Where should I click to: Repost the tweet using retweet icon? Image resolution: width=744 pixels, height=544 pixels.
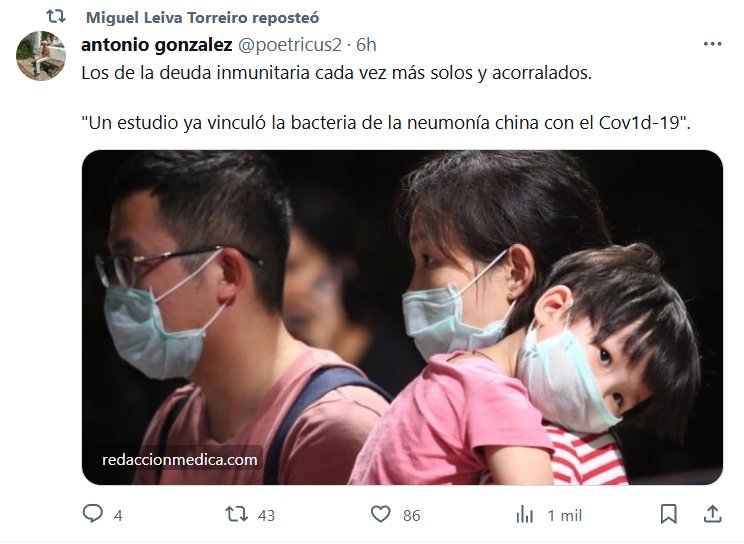click(236, 514)
